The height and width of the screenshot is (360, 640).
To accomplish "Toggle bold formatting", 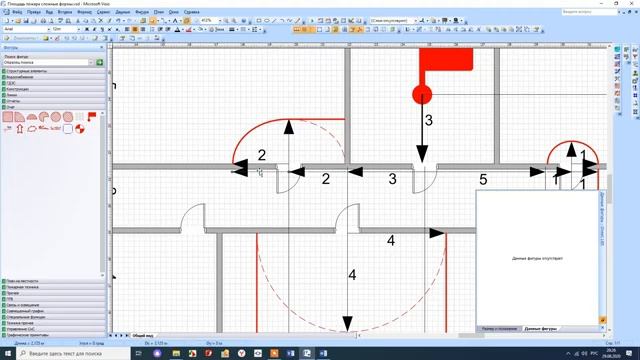I will [87, 29].
